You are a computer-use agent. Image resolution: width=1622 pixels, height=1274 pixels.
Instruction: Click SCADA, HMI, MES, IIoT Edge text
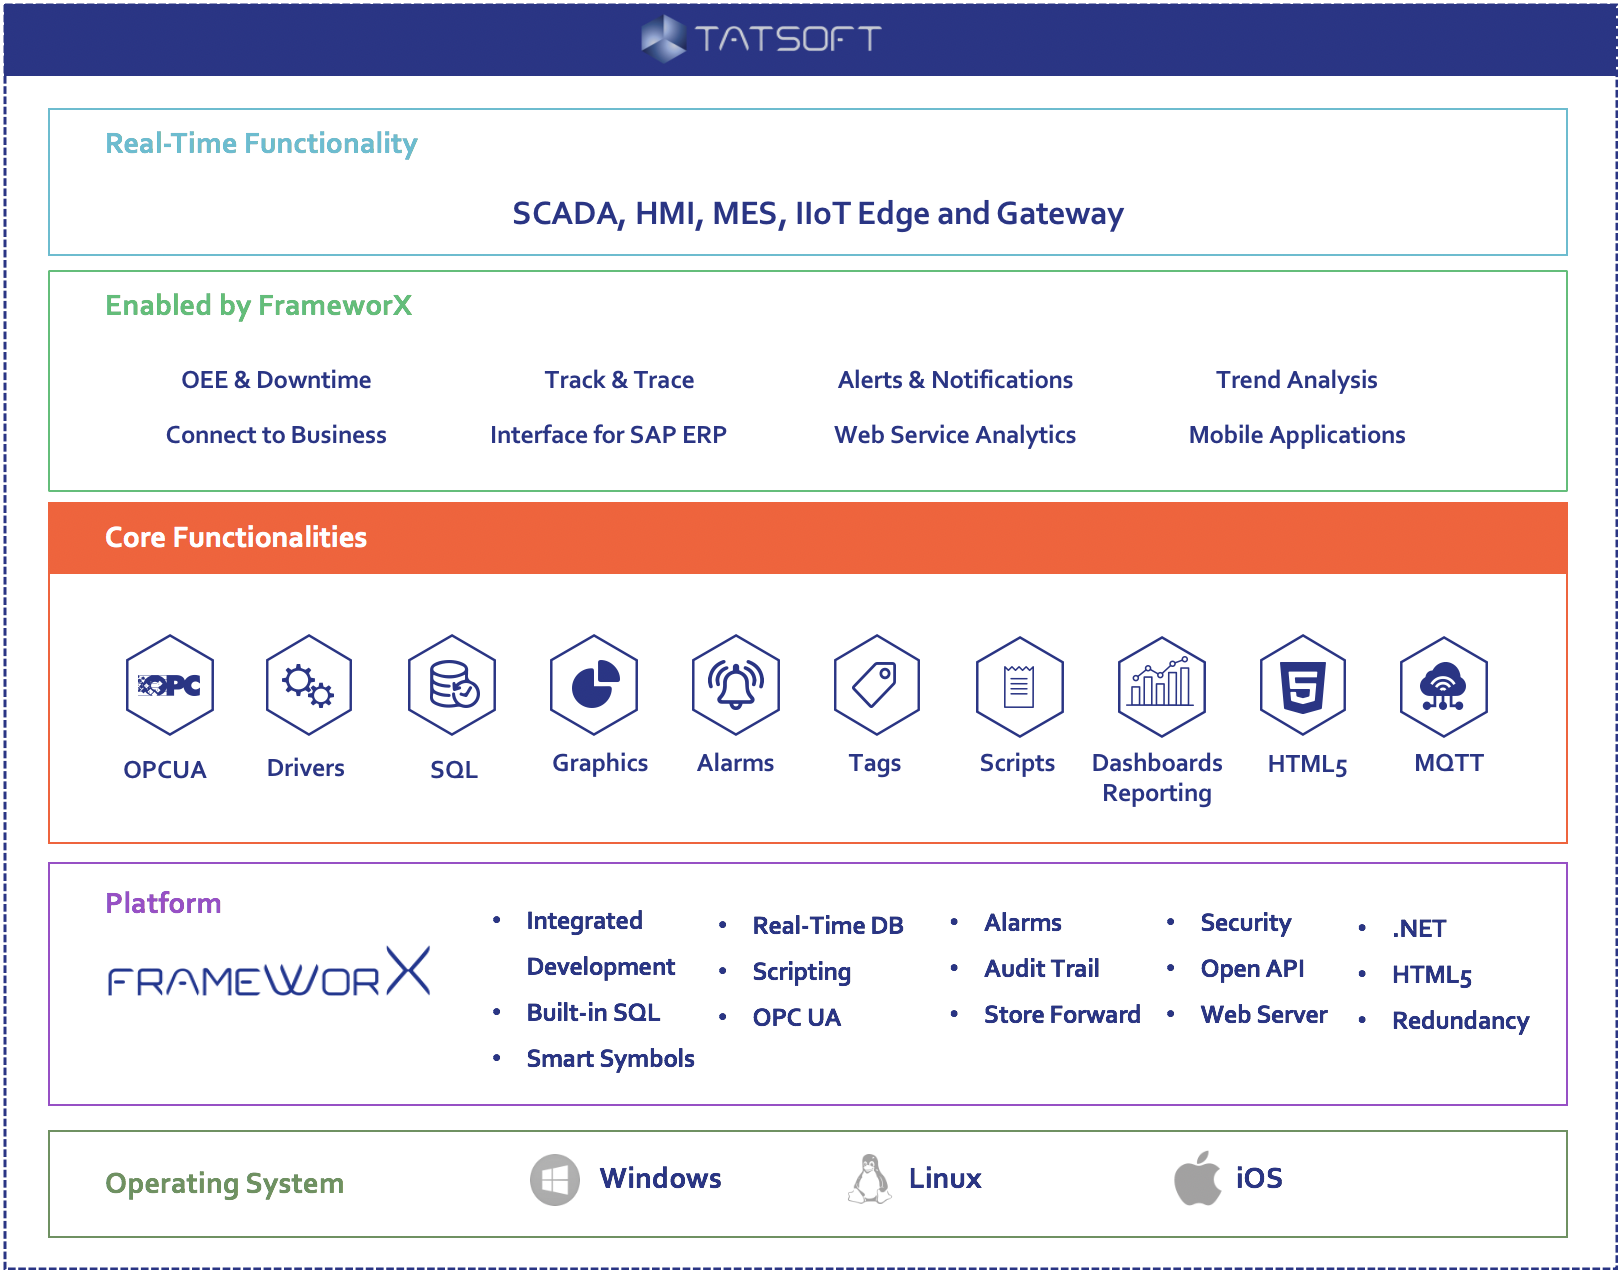[x=818, y=213]
